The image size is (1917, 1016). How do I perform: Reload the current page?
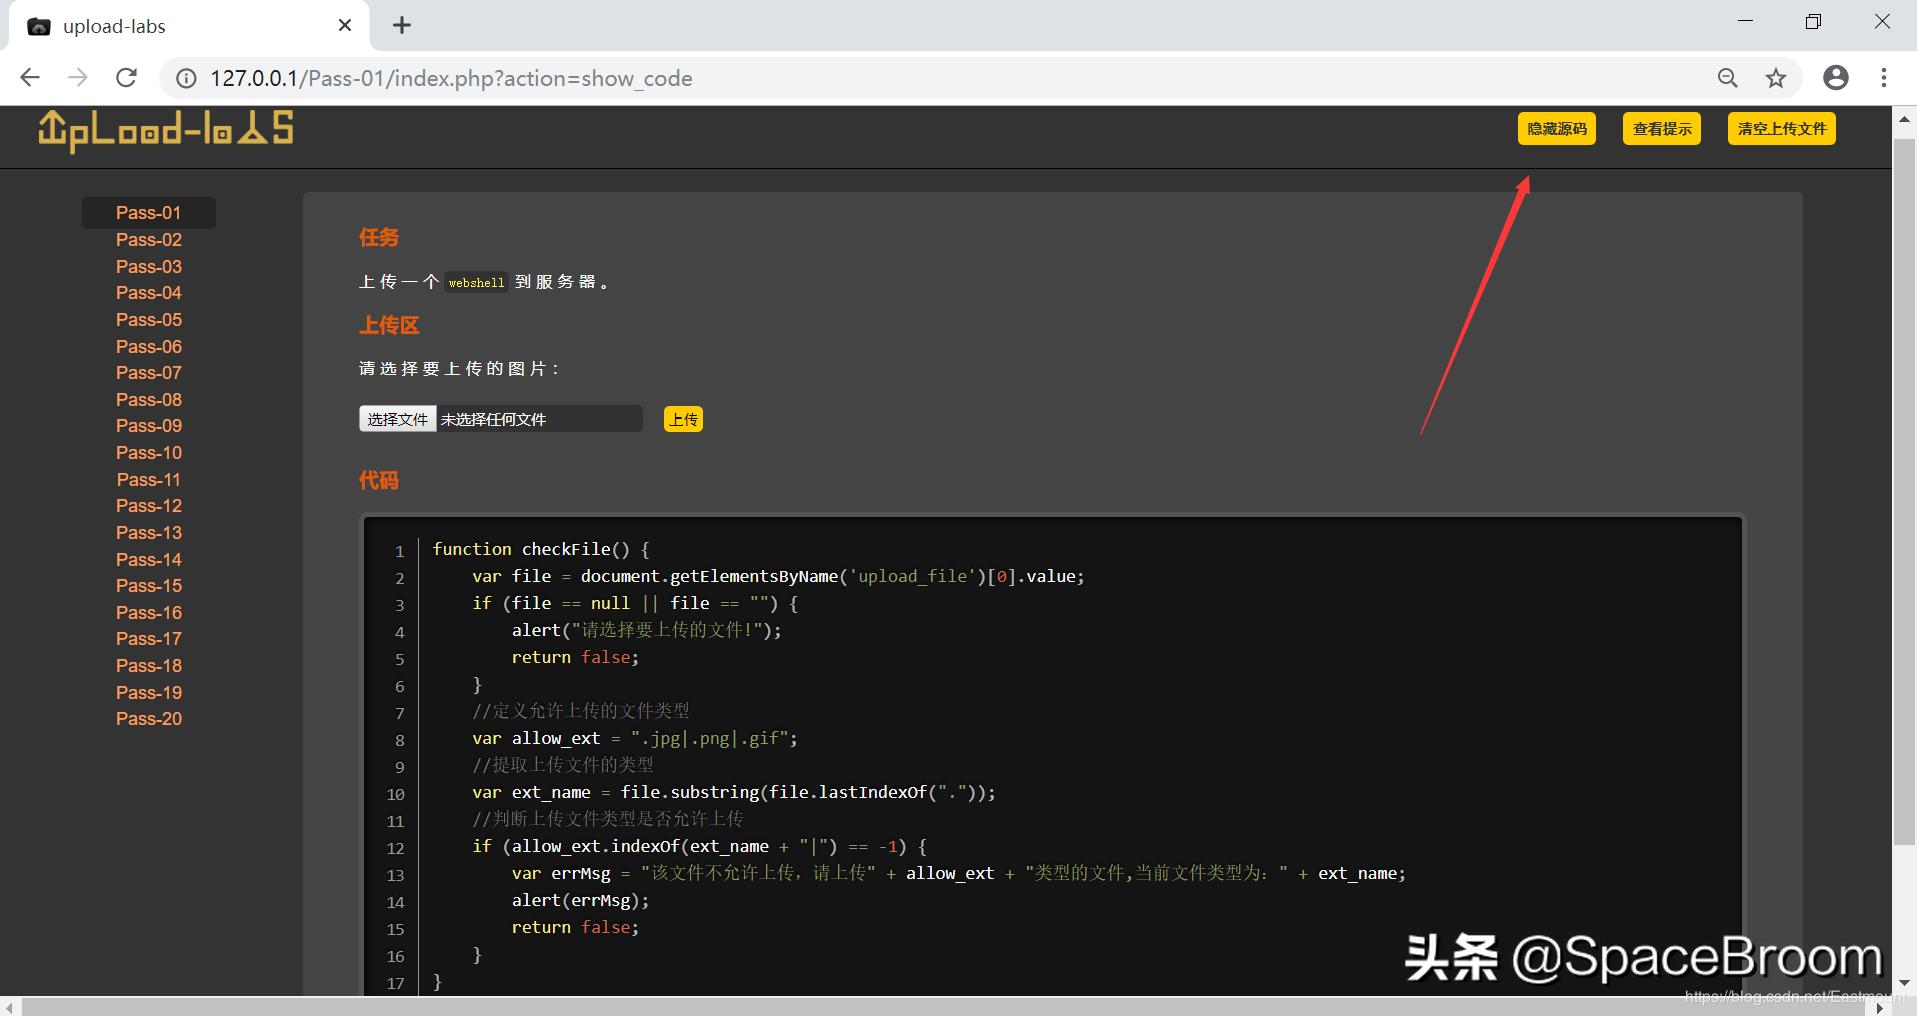(126, 77)
